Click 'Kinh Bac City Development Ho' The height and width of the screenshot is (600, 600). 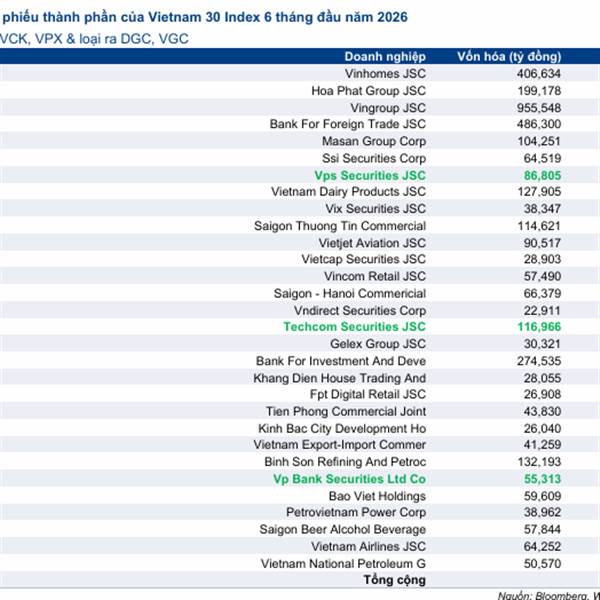coord(342,429)
